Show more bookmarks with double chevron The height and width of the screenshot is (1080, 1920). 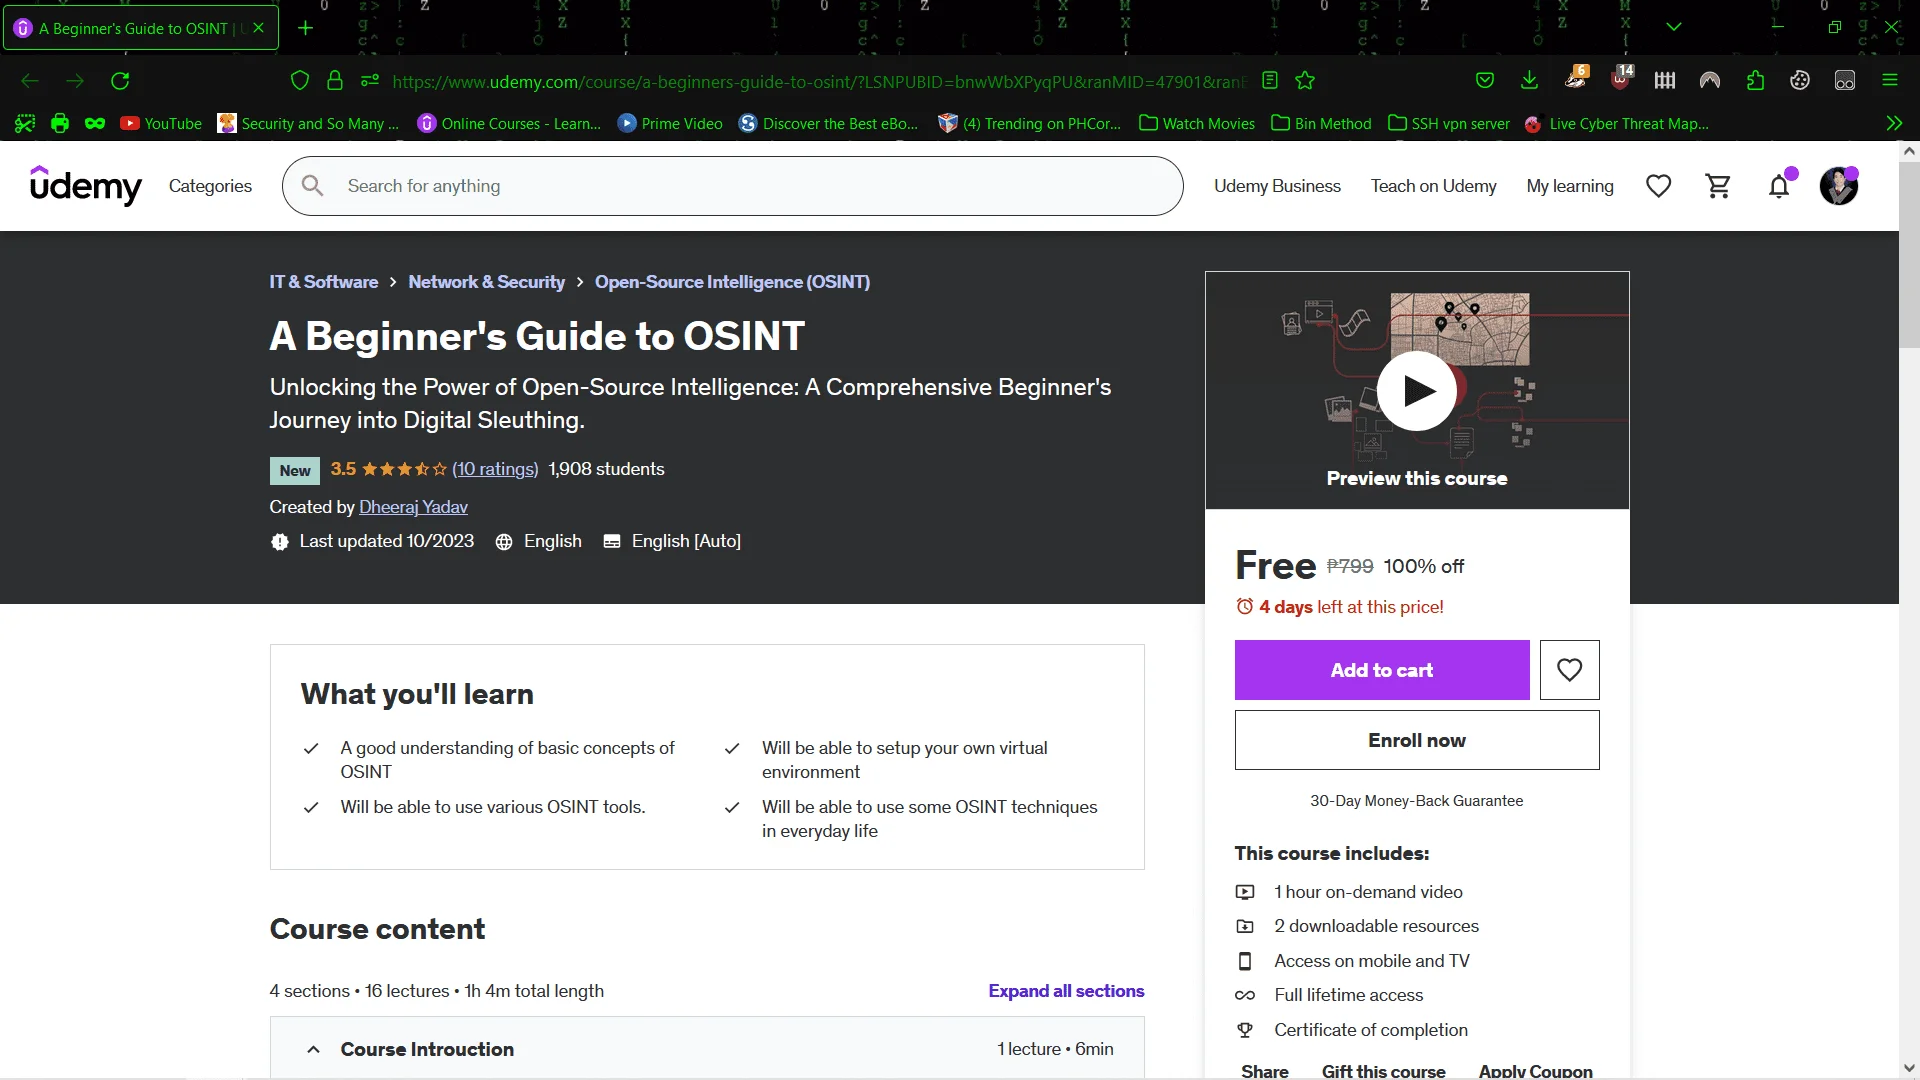[1894, 124]
